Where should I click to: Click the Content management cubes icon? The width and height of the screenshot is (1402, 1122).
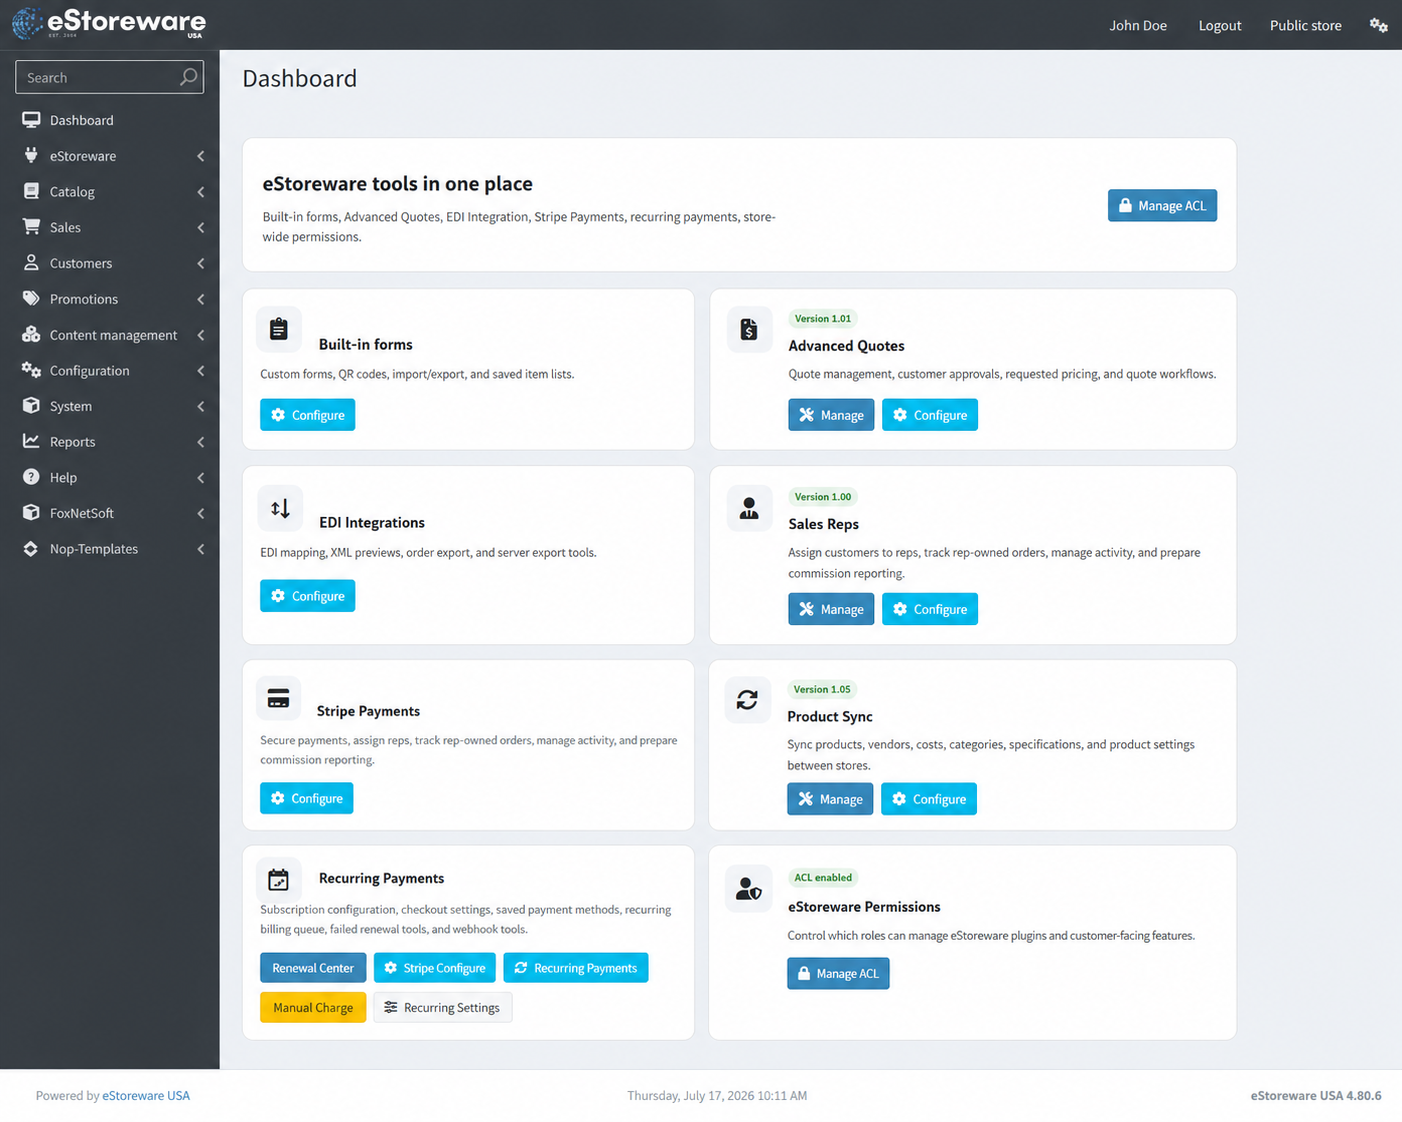pos(31,334)
